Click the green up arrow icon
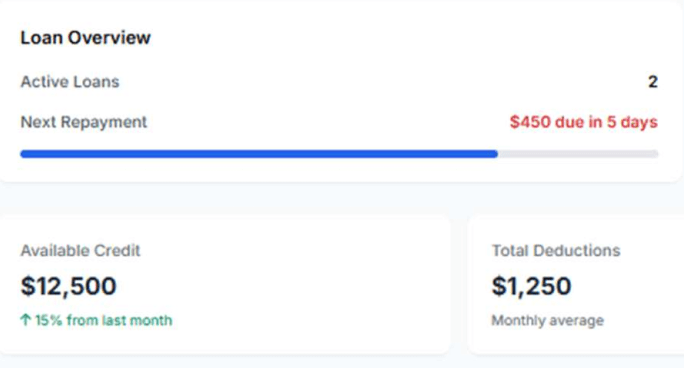 pos(25,320)
